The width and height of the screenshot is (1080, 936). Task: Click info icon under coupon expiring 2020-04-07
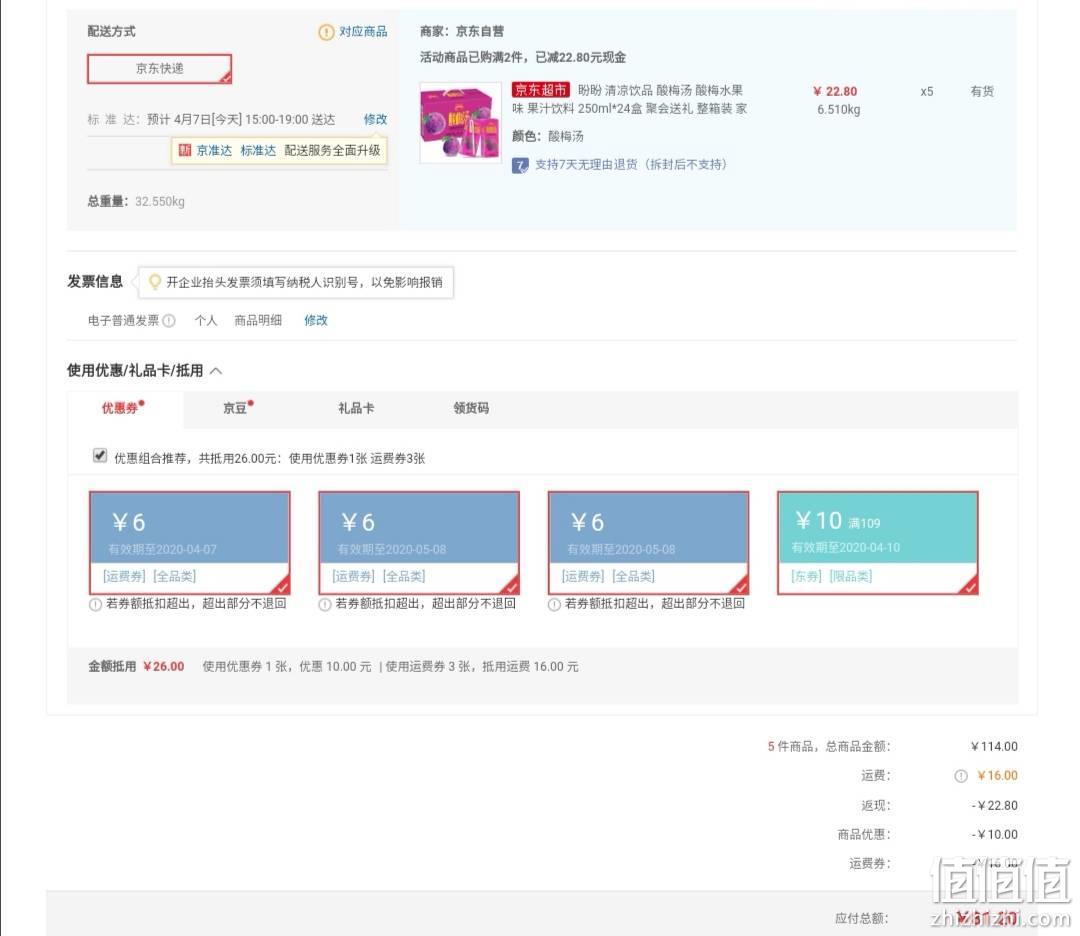[96, 605]
